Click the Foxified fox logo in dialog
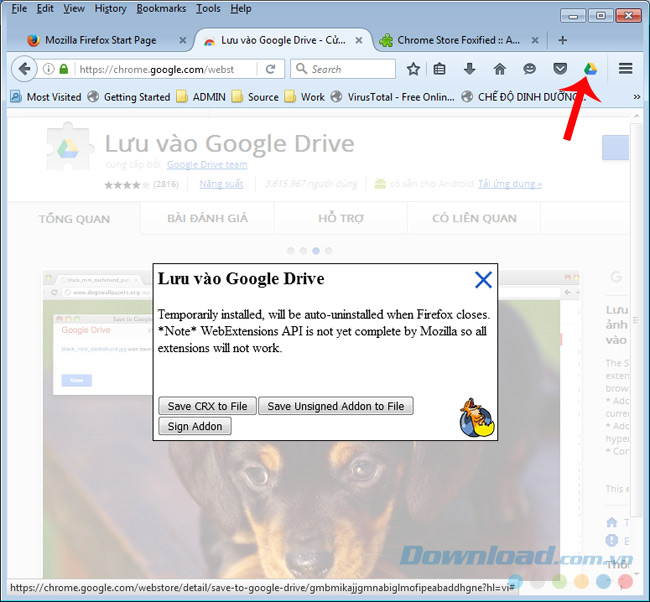This screenshot has width=650, height=602. point(476,418)
